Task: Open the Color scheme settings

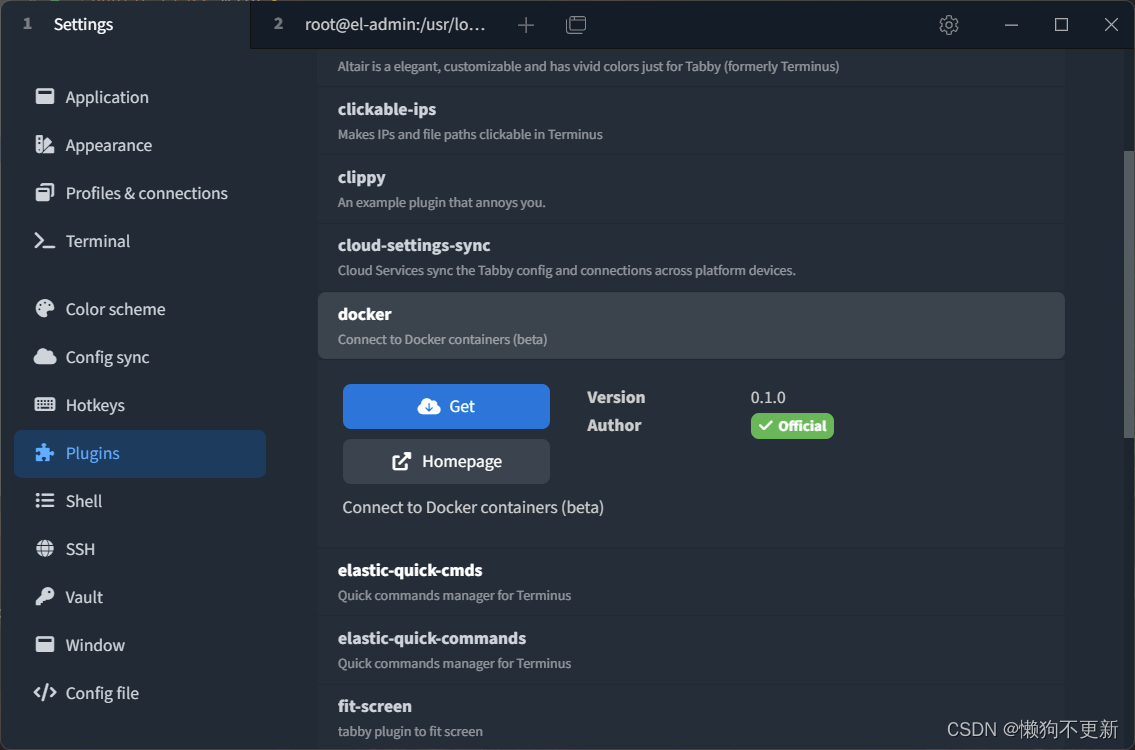Action: pos(140,309)
